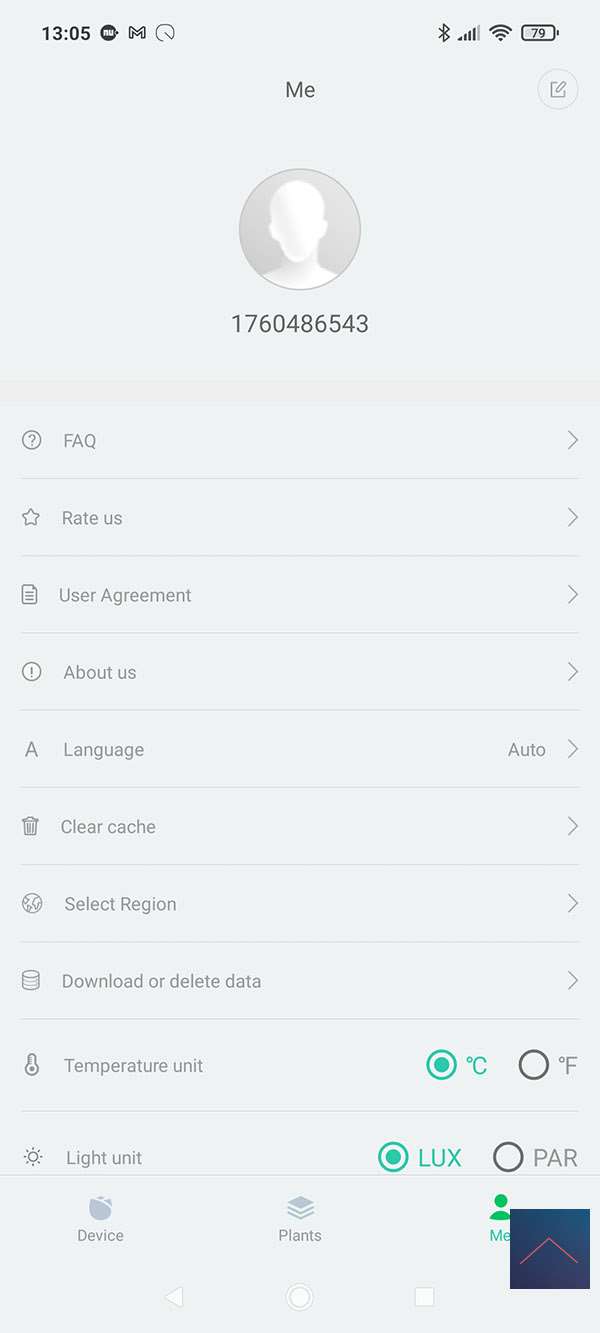This screenshot has width=600, height=1333.
Task: Switch to the Plants tab
Action: pyautogui.click(x=300, y=1218)
